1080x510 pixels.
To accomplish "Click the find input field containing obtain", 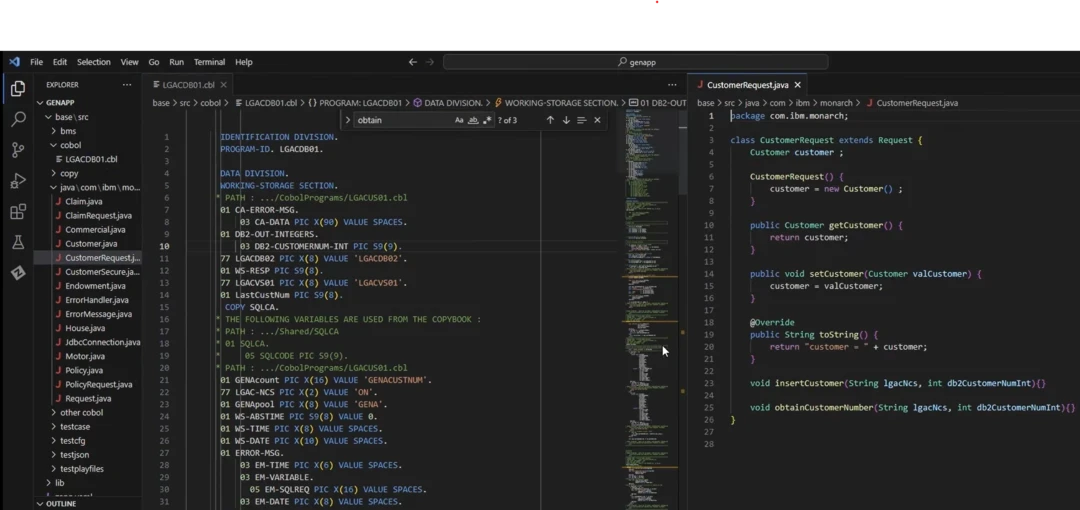I will [x=400, y=120].
